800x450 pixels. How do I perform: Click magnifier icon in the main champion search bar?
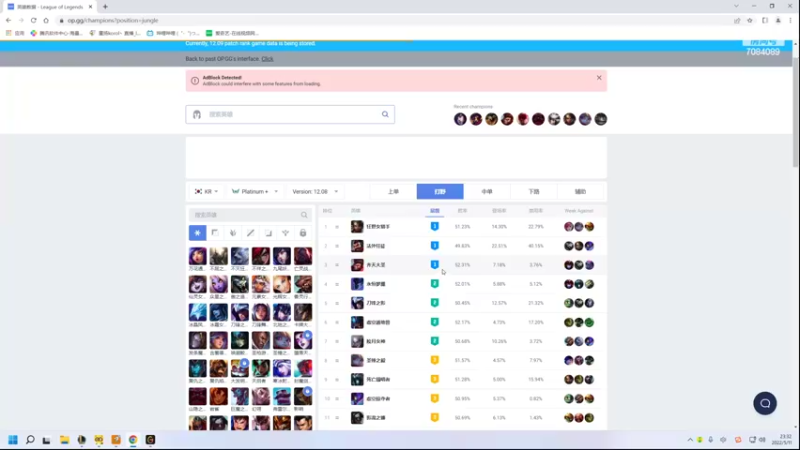(x=385, y=114)
